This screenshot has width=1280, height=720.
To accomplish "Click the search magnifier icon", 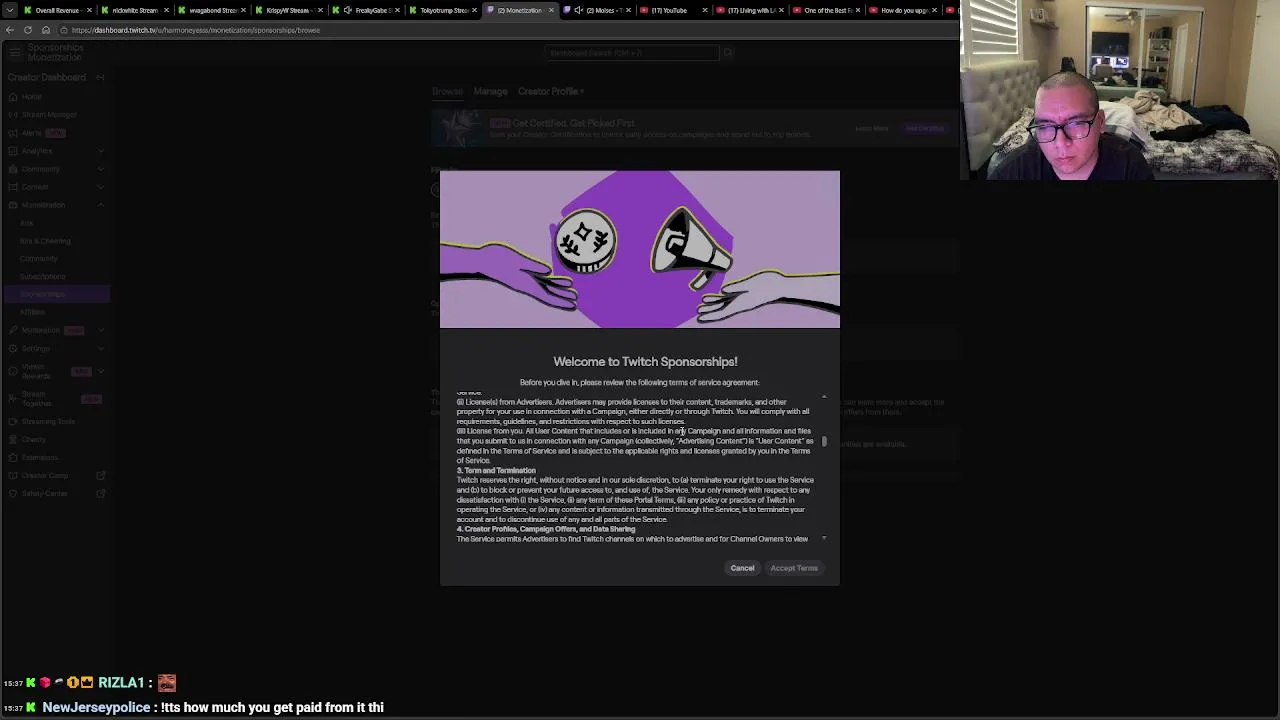I will click(727, 53).
